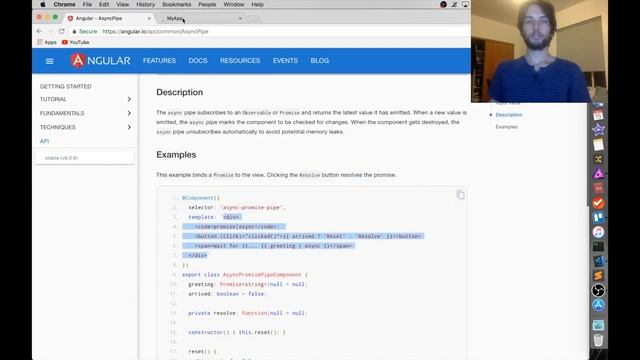Close the MyApp tab

[x=240, y=18]
